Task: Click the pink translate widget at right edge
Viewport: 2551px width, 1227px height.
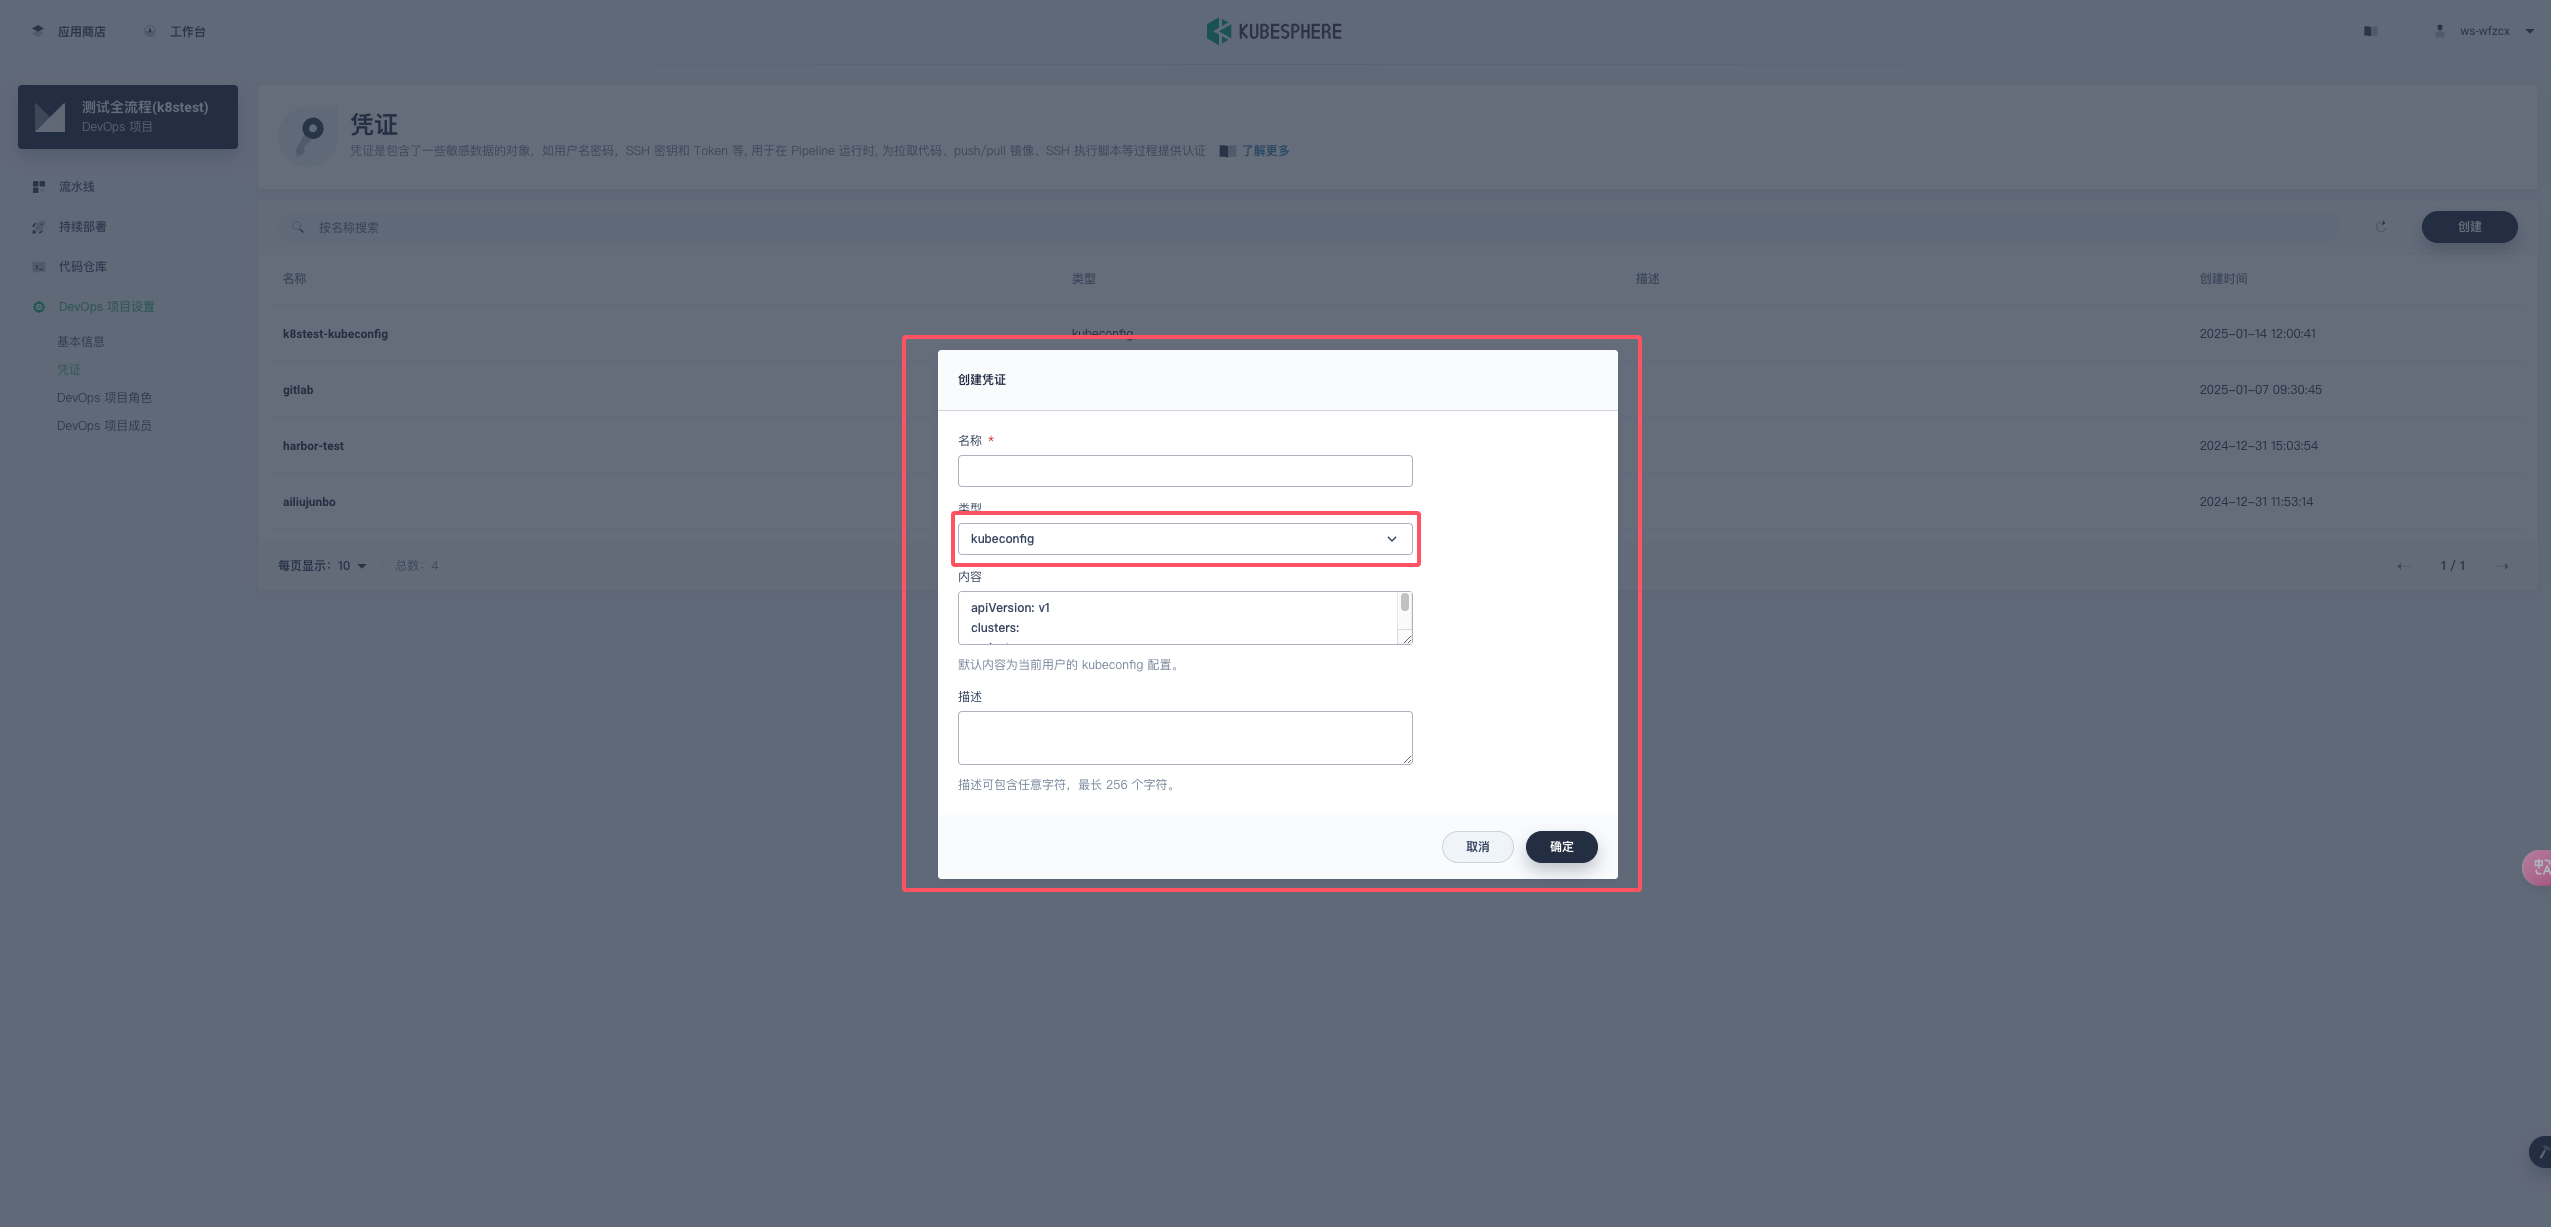Action: pyautogui.click(x=2538, y=867)
